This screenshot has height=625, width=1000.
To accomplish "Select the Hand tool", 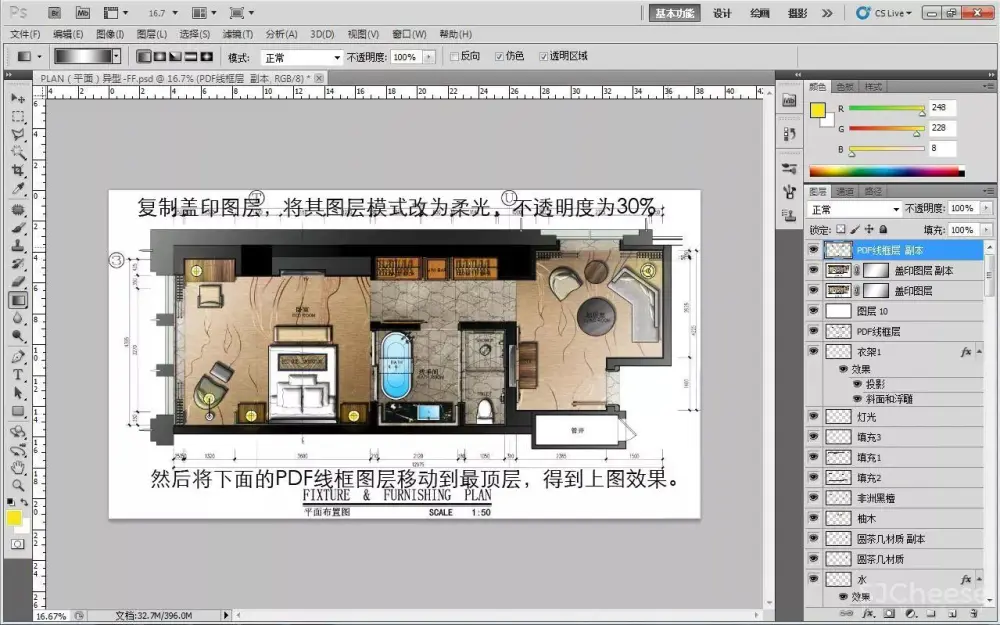I will pyautogui.click(x=18, y=466).
